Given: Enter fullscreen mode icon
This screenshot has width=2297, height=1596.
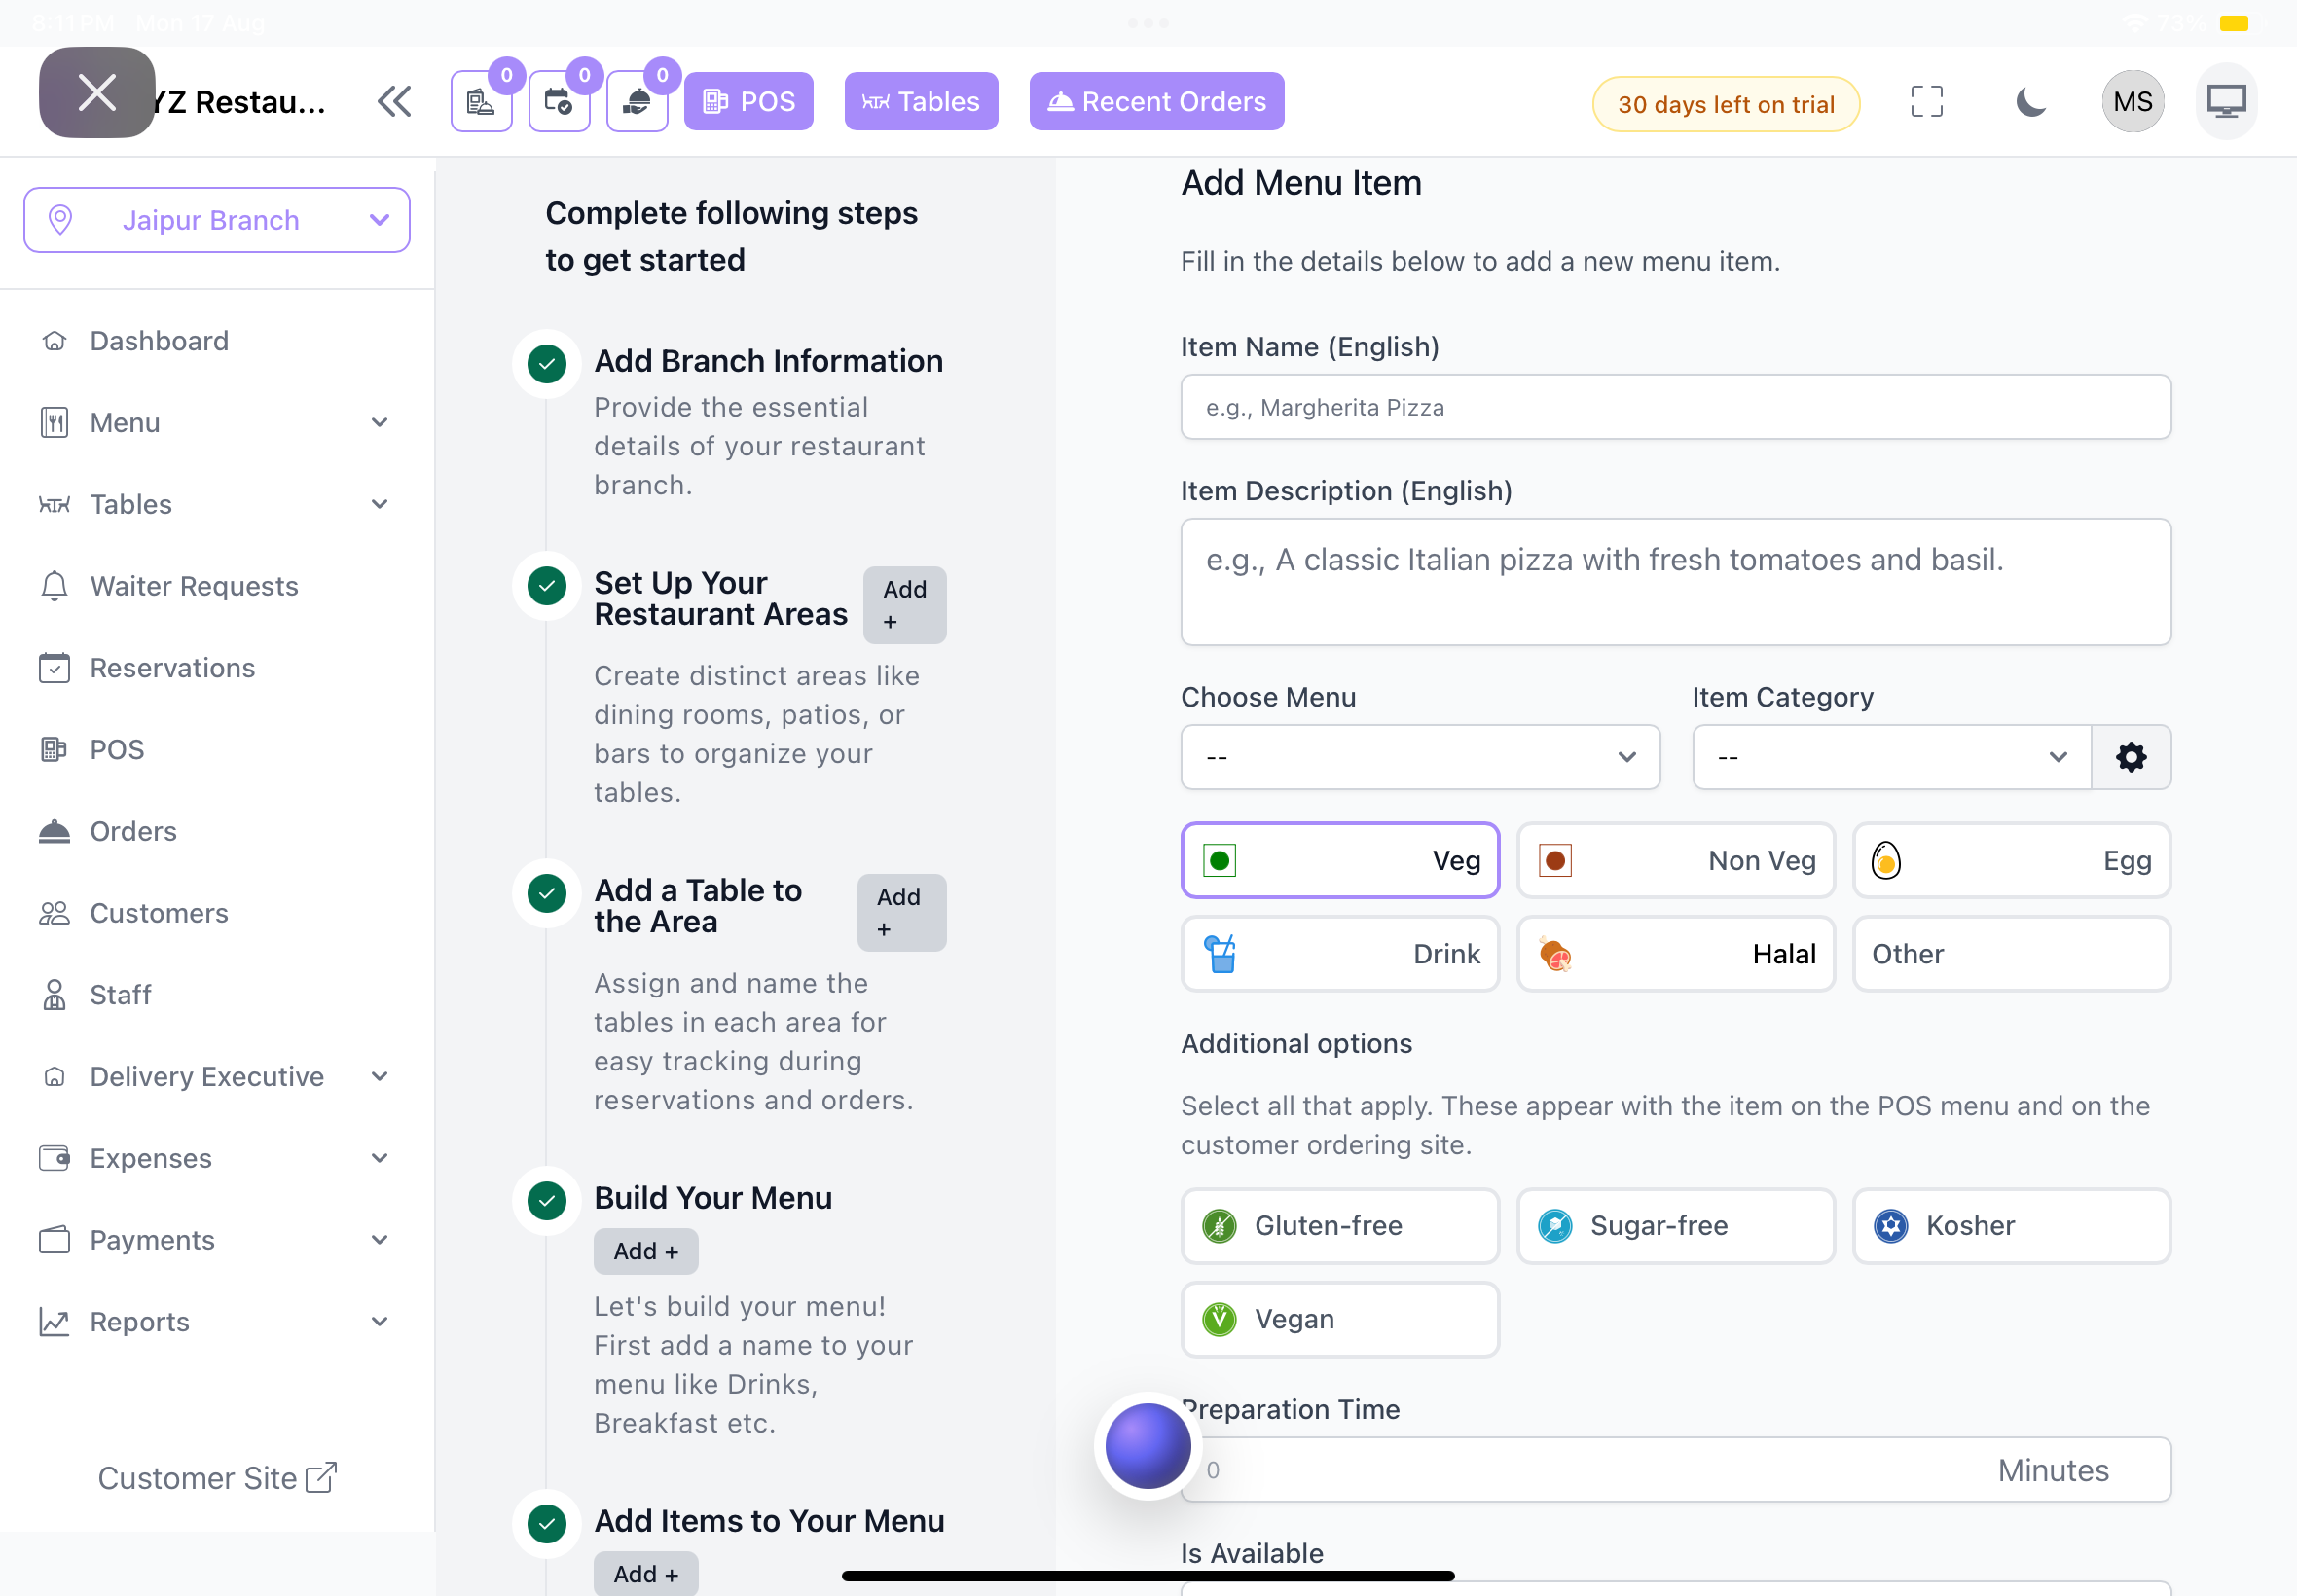Looking at the screenshot, I should 1926,101.
